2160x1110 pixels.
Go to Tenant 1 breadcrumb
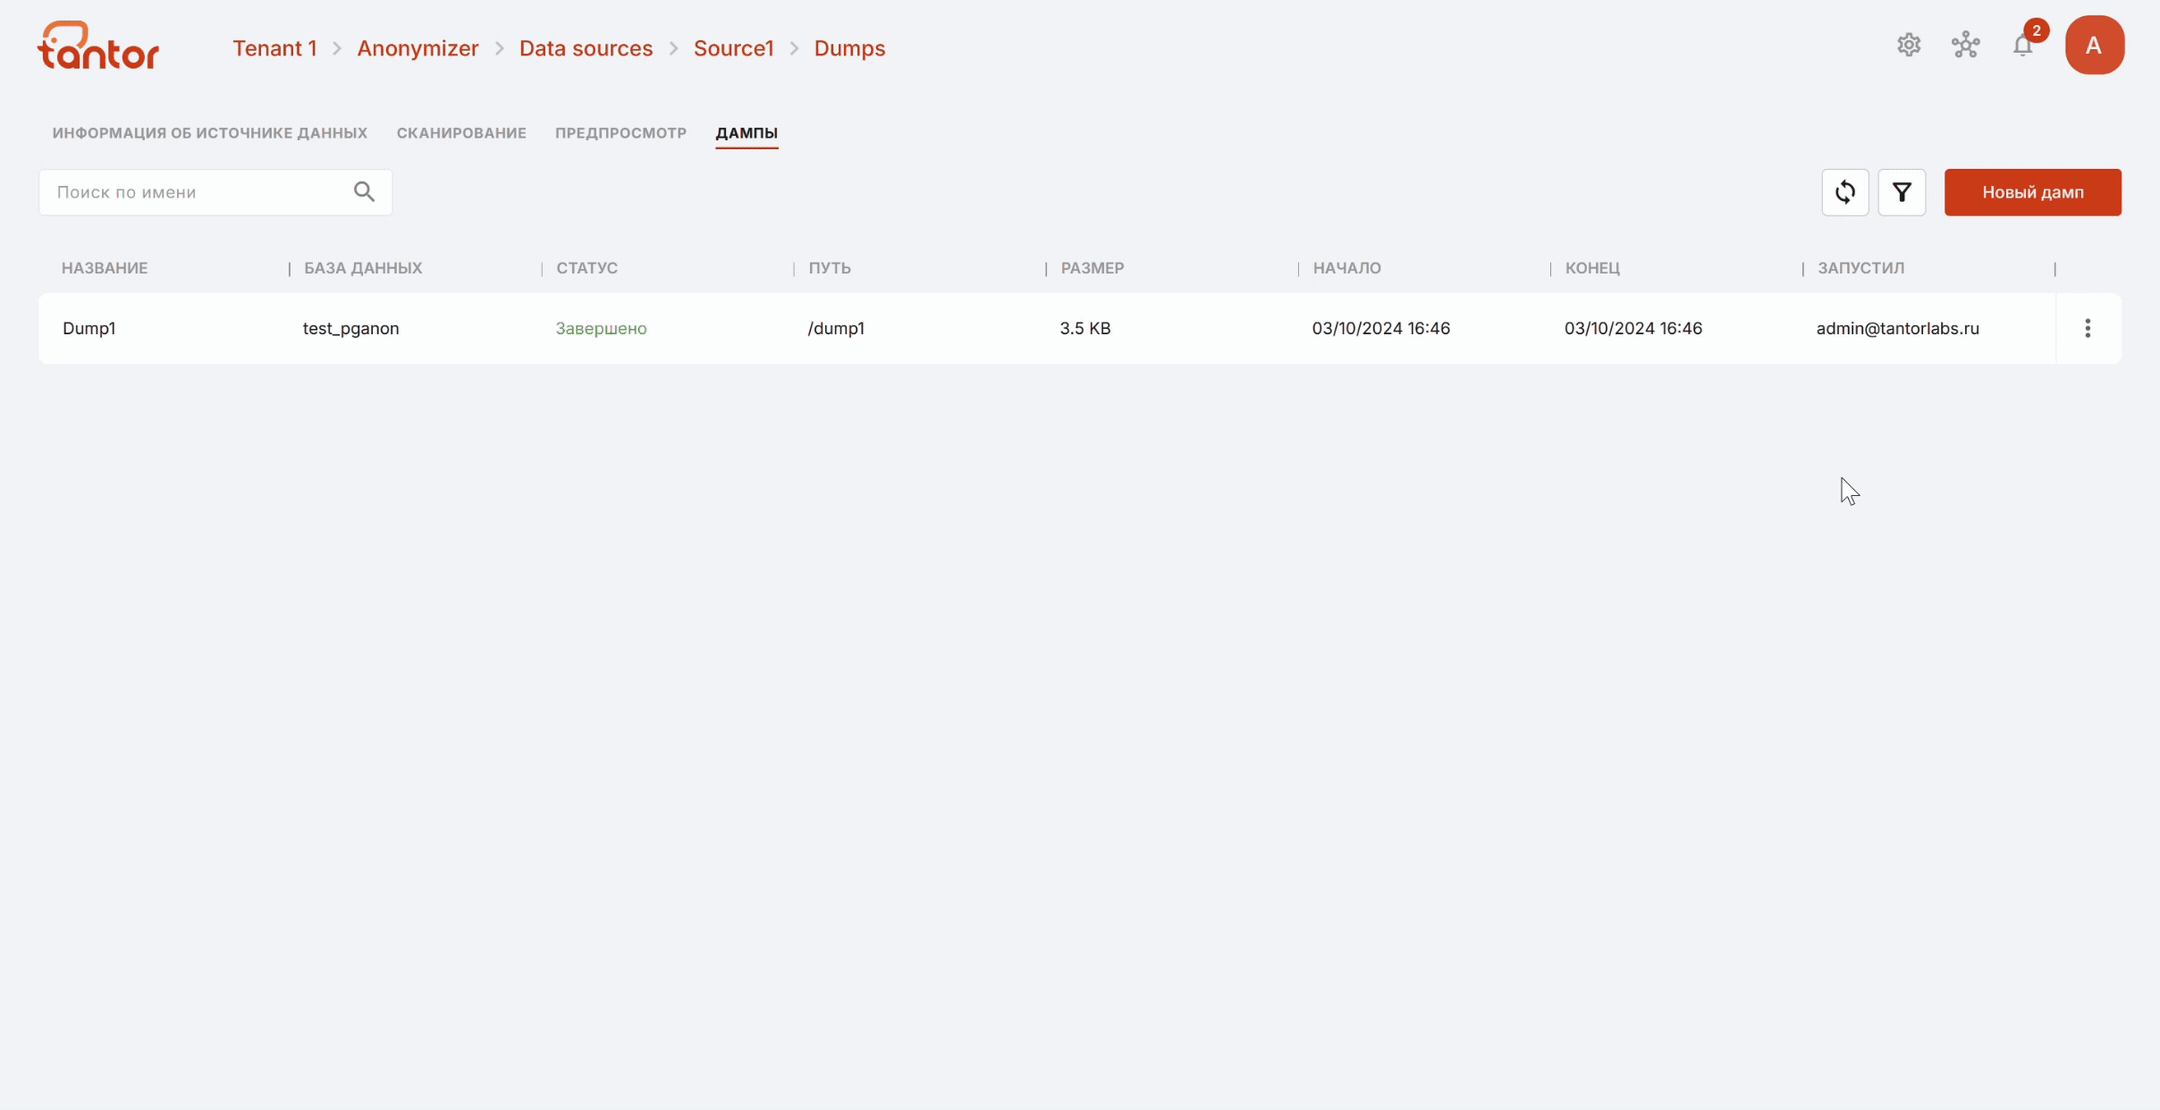(274, 48)
